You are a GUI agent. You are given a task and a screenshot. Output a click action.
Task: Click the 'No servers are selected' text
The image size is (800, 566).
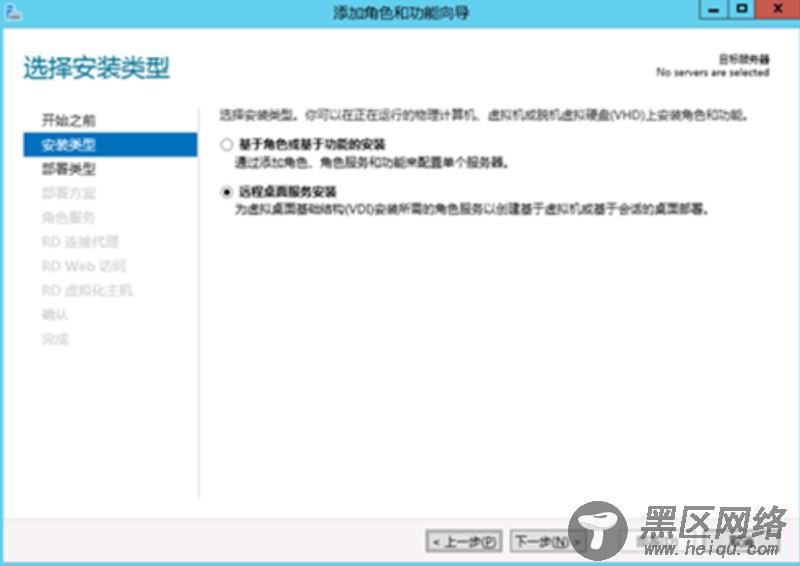coord(712,72)
